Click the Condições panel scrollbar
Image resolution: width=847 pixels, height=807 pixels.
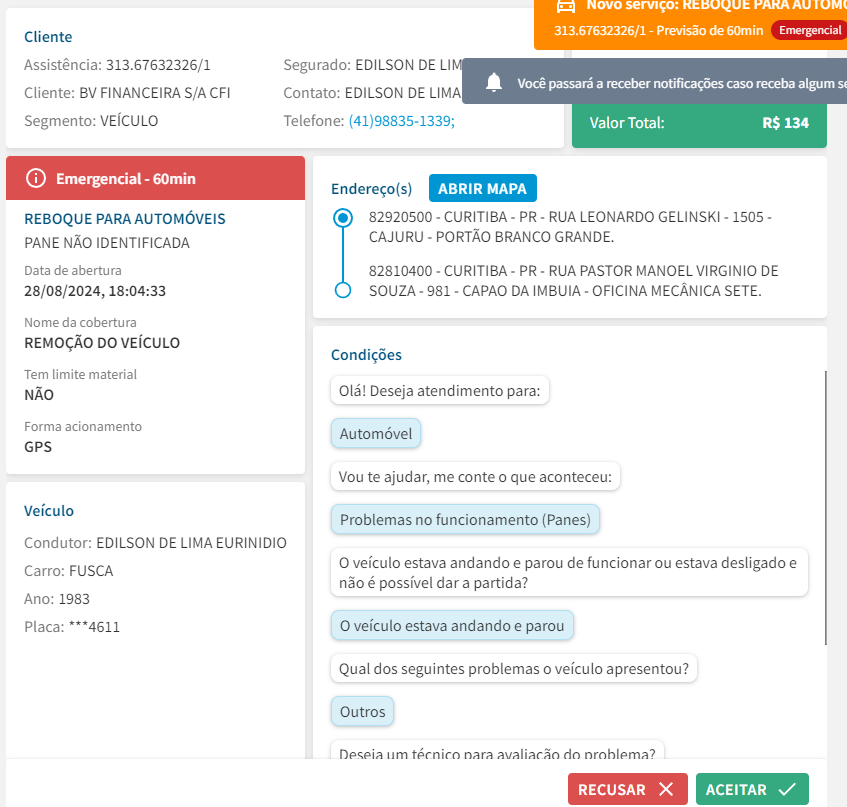(825, 508)
